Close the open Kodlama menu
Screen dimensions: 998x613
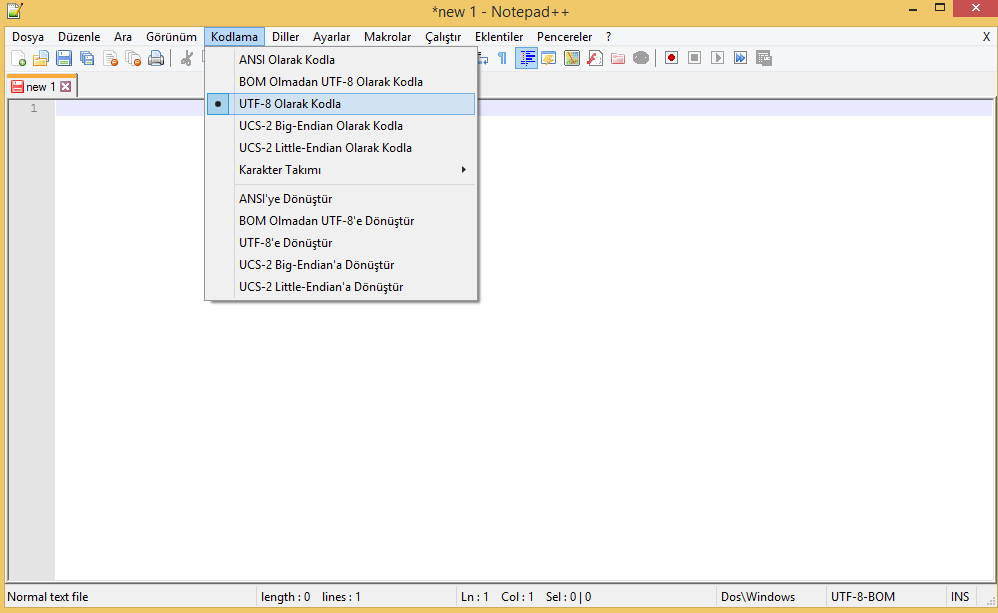234,37
